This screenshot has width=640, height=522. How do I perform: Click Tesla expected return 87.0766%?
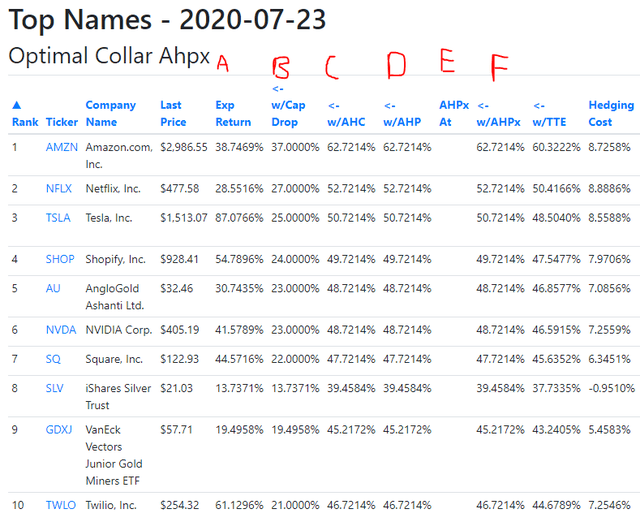(x=239, y=218)
